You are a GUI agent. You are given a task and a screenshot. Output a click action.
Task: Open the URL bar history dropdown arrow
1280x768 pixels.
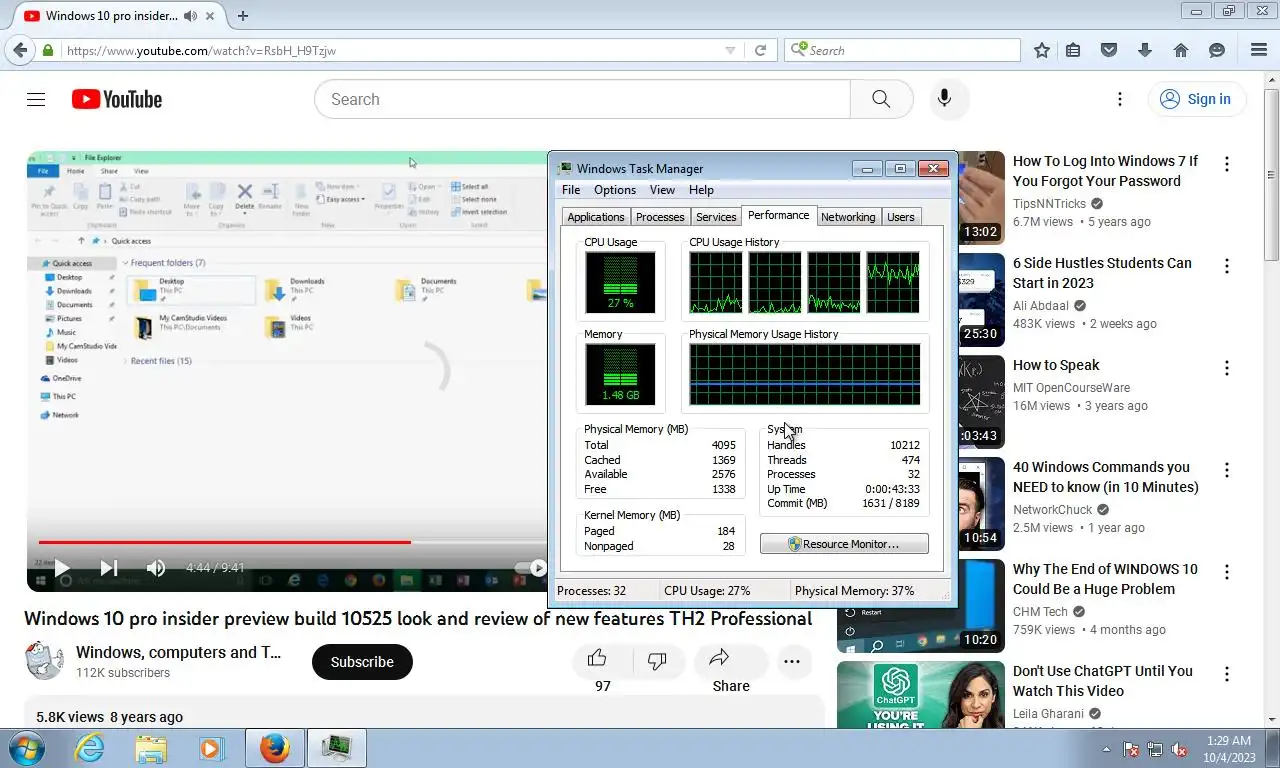(x=730, y=50)
